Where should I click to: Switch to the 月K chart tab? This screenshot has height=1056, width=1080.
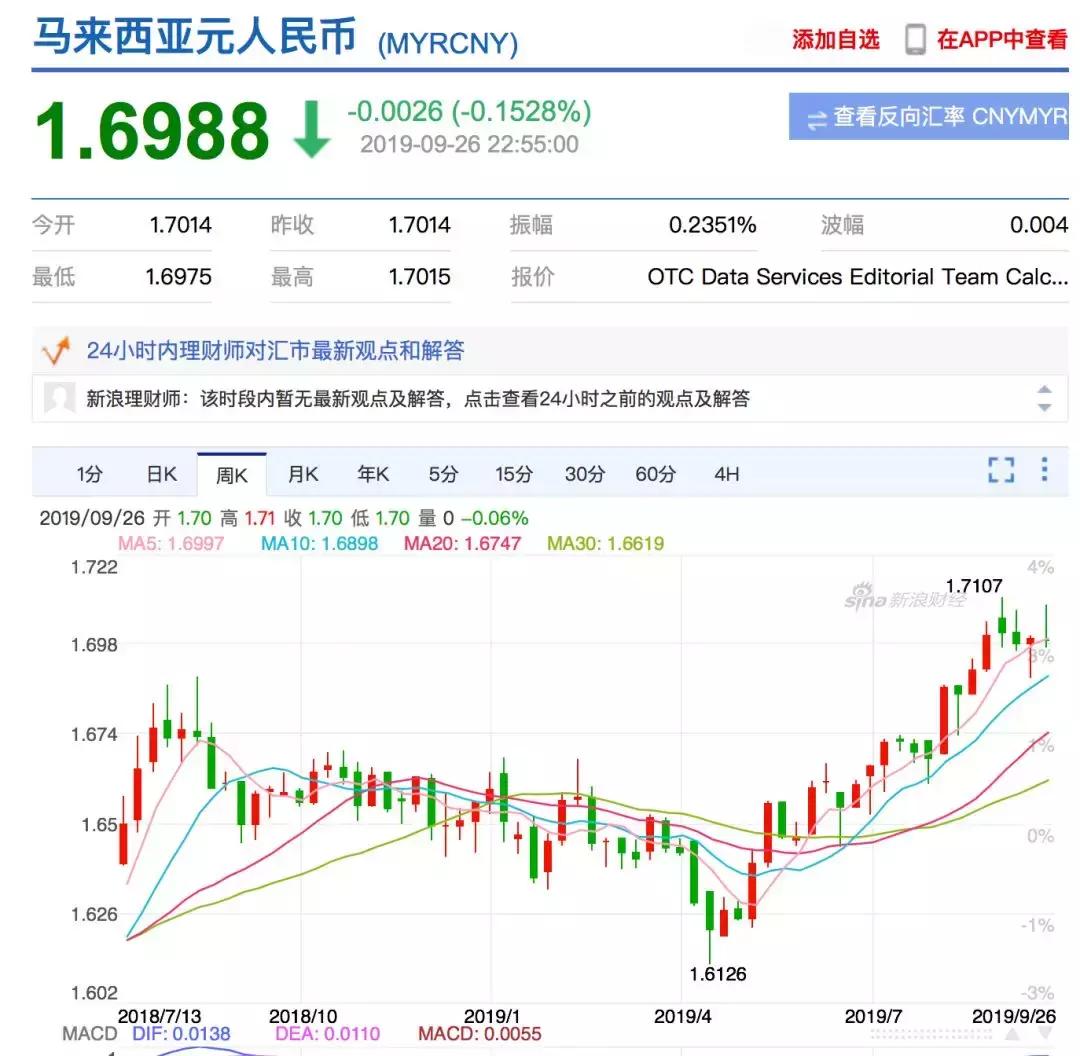tap(302, 473)
